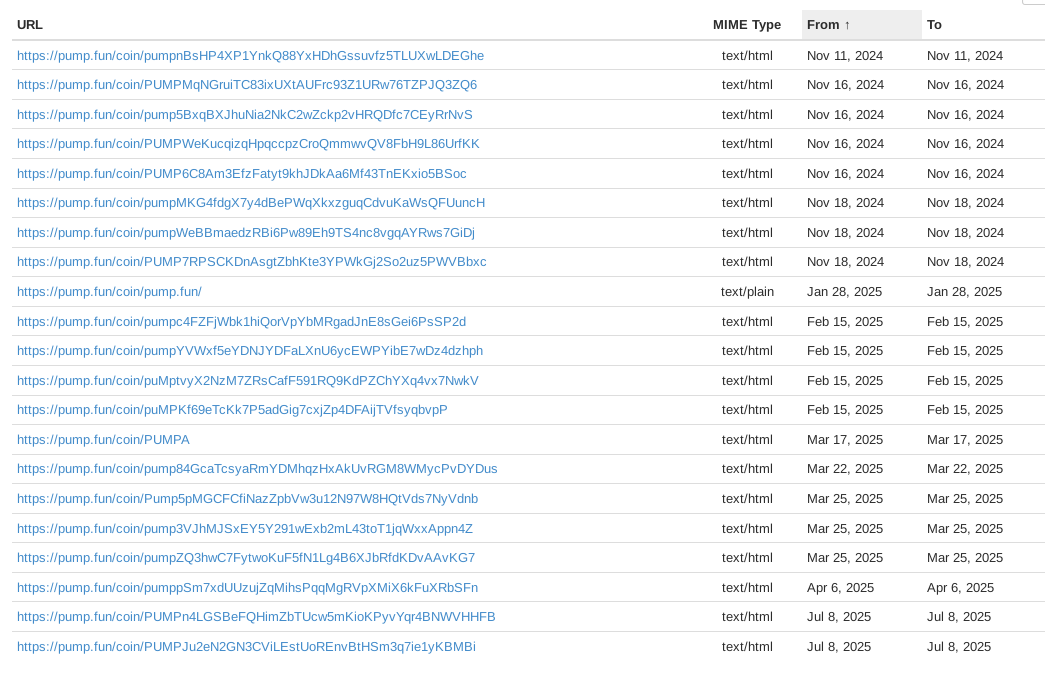Open the PUMPn4LGSBeFQHimZbTUcw coin link
Viewport: 1045px width, 673px height.
(257, 617)
